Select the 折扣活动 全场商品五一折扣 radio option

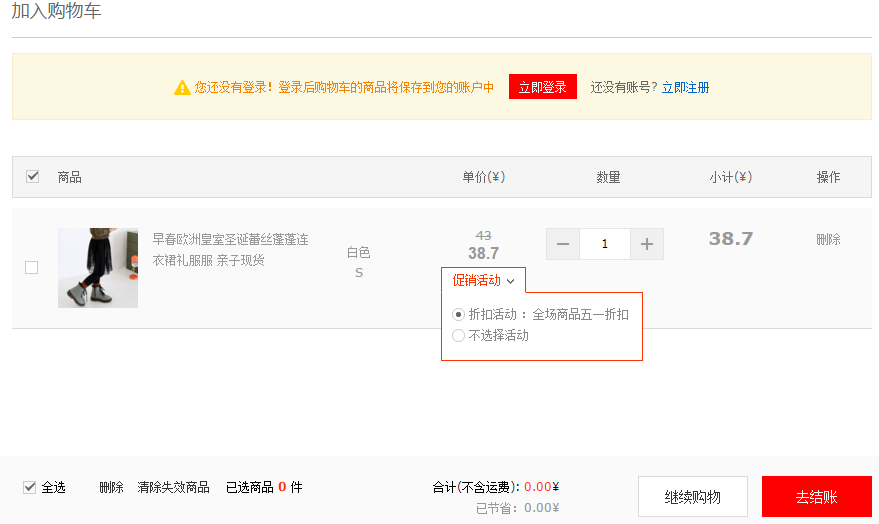[459, 314]
